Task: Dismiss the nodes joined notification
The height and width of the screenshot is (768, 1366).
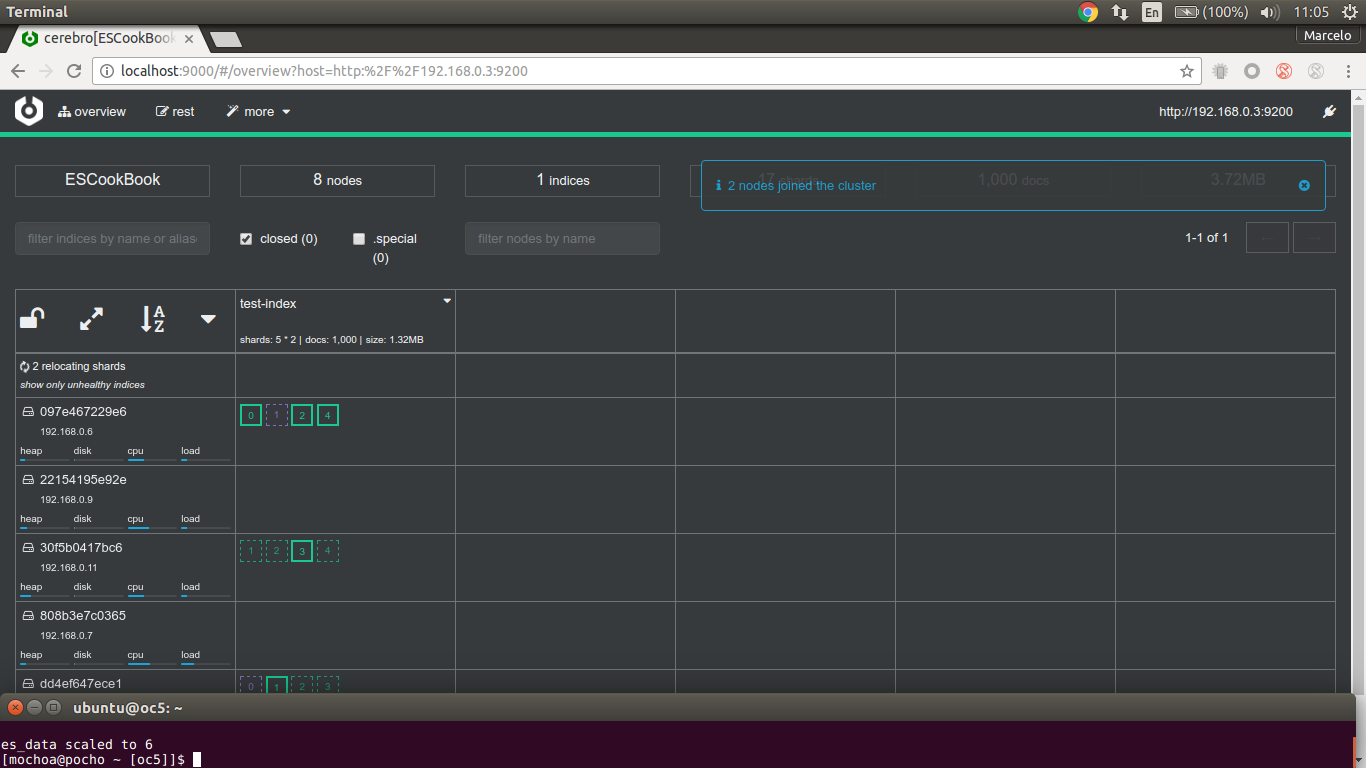Action: point(1304,185)
